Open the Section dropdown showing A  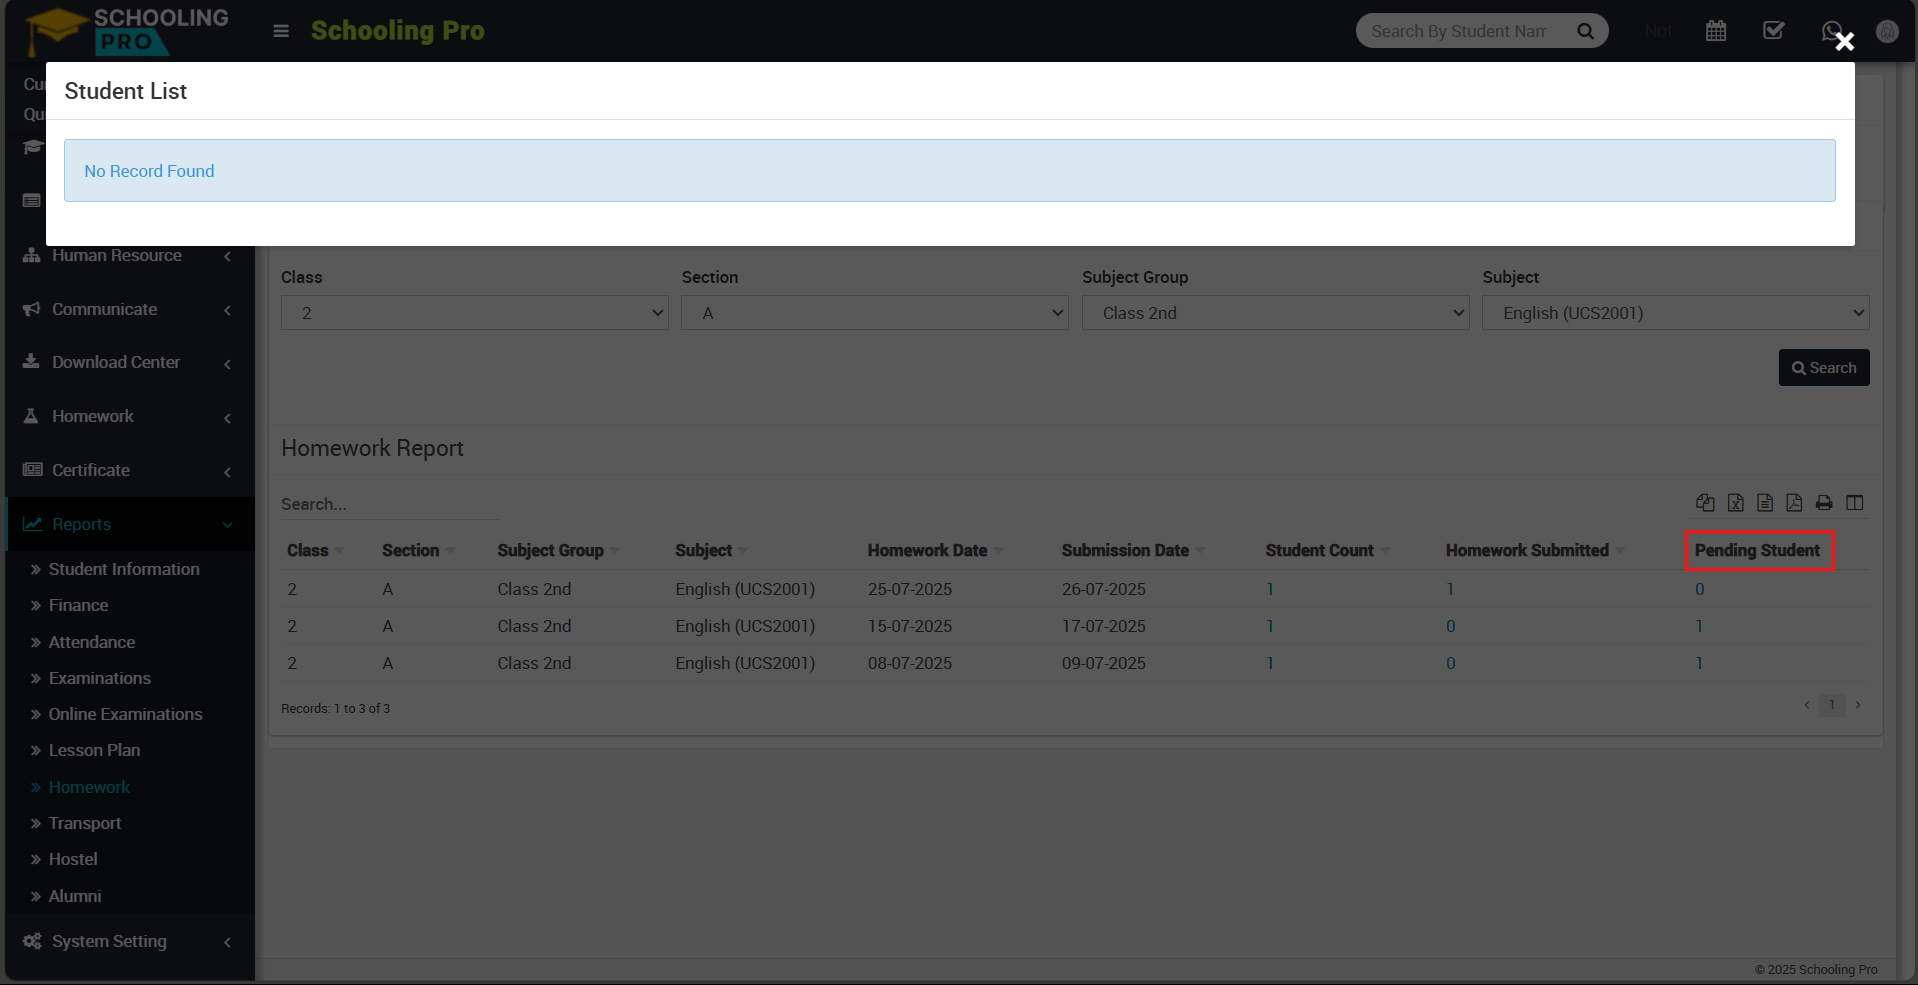[x=875, y=313]
